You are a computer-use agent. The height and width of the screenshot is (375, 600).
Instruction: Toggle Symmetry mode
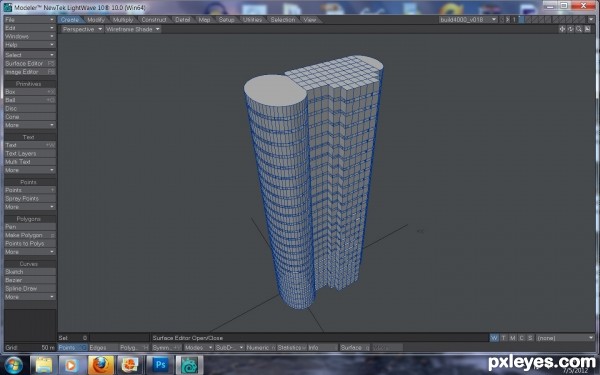pos(166,347)
